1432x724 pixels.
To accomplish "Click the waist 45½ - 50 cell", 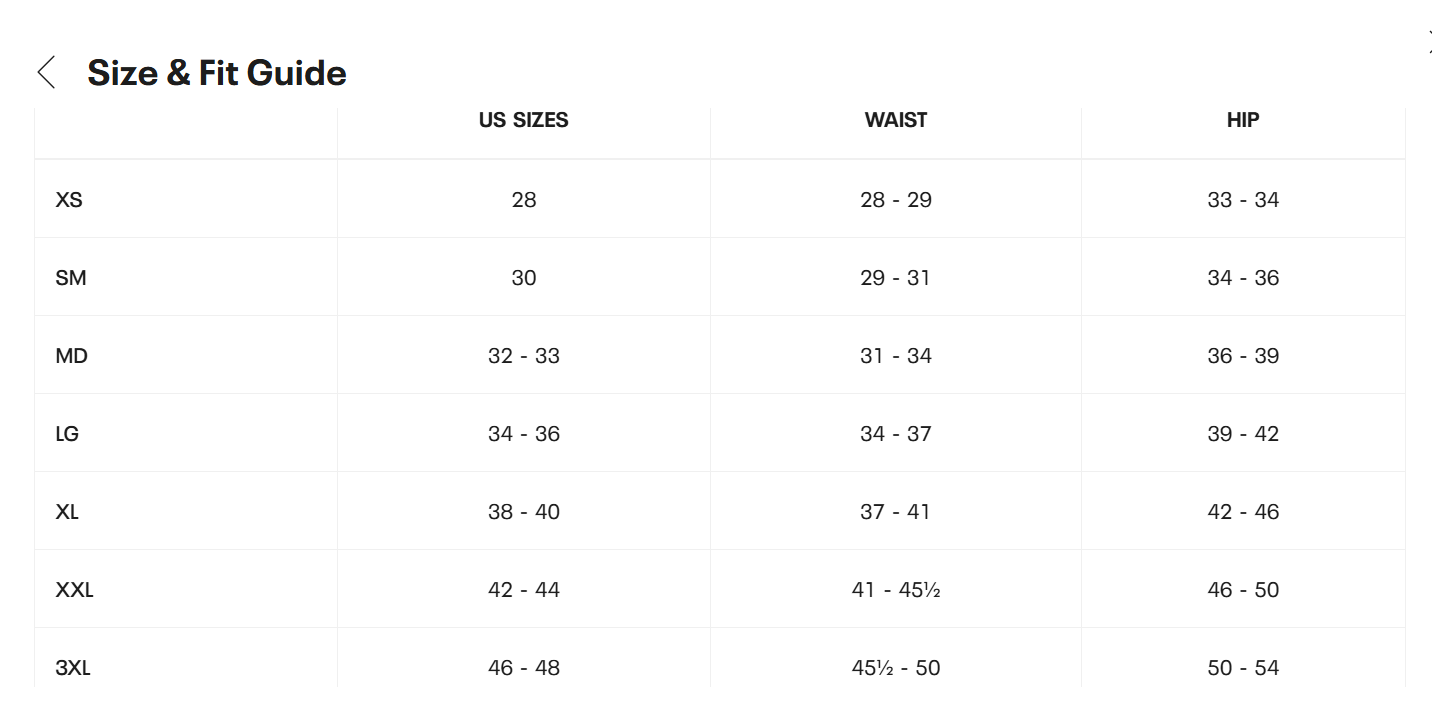I will pos(896,668).
